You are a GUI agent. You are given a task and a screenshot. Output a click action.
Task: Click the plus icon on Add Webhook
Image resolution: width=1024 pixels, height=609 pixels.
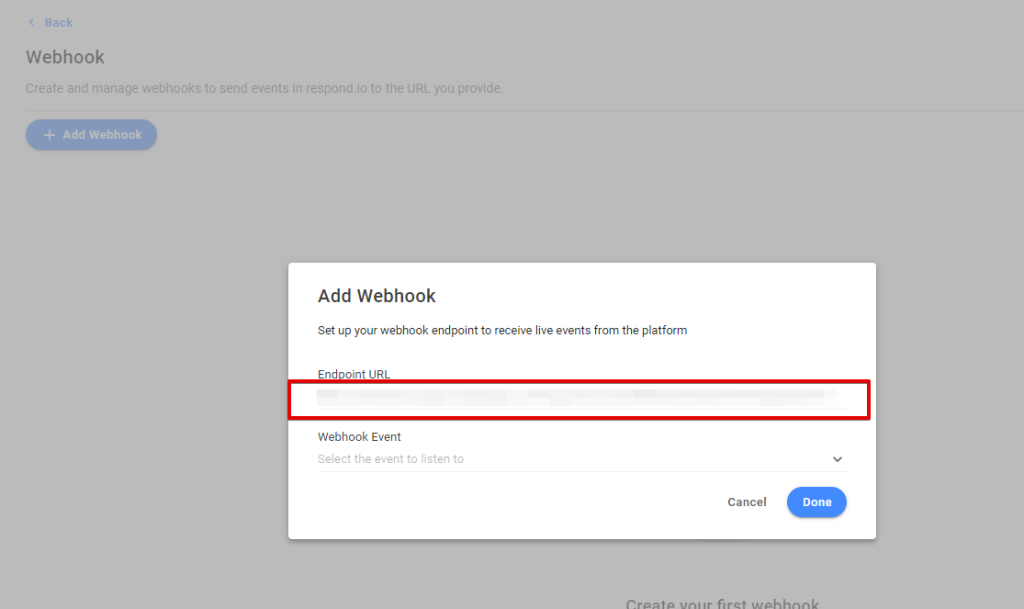[49, 135]
